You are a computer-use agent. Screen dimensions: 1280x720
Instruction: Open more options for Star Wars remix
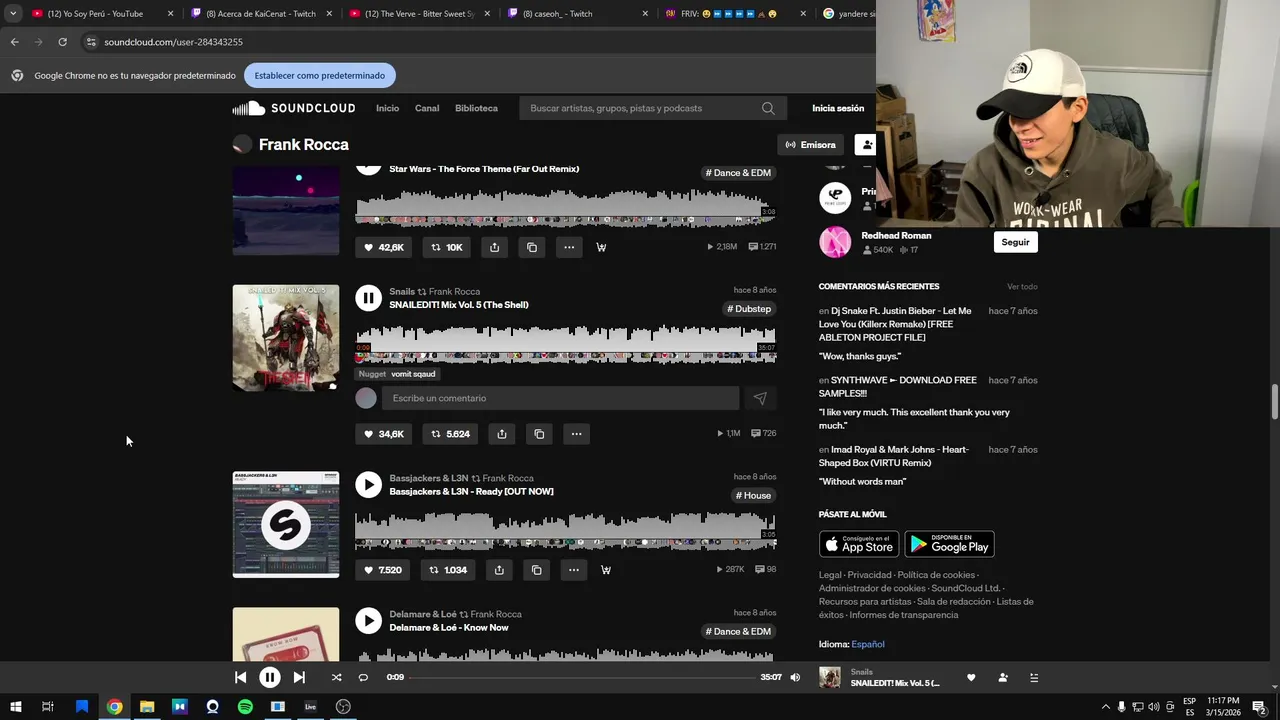pos(568,247)
